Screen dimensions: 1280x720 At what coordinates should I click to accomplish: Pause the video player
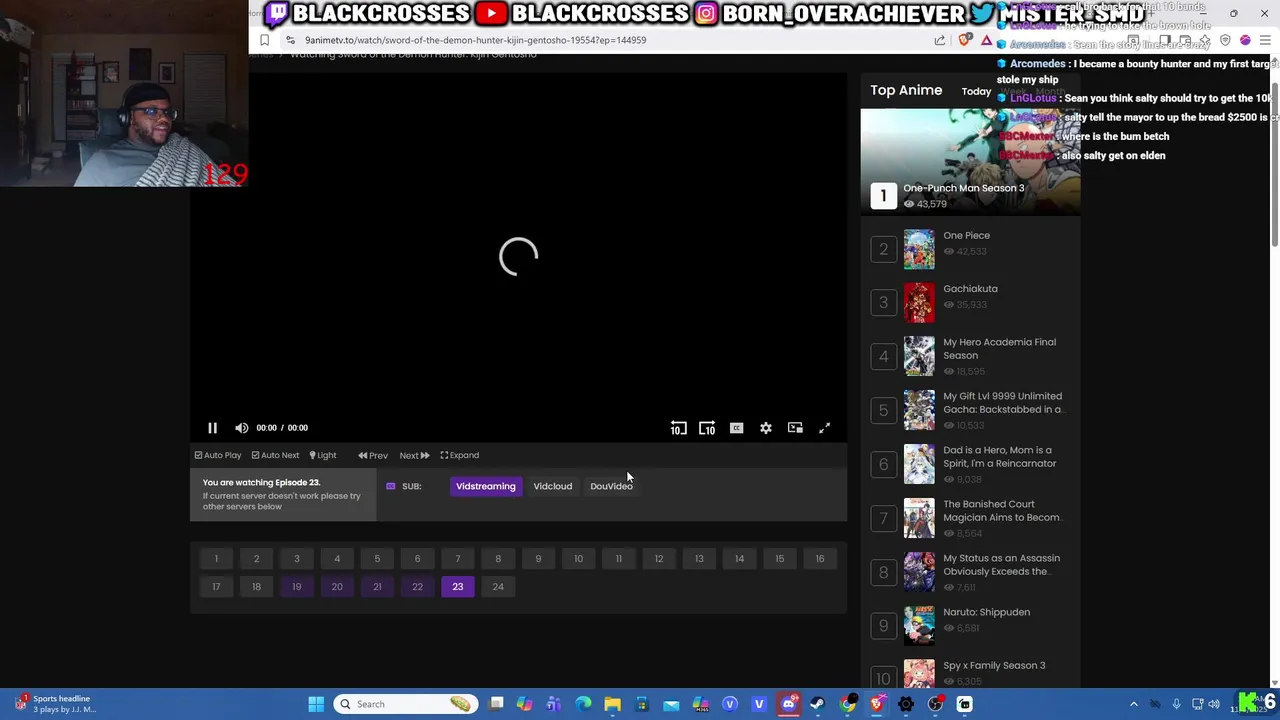[212, 428]
